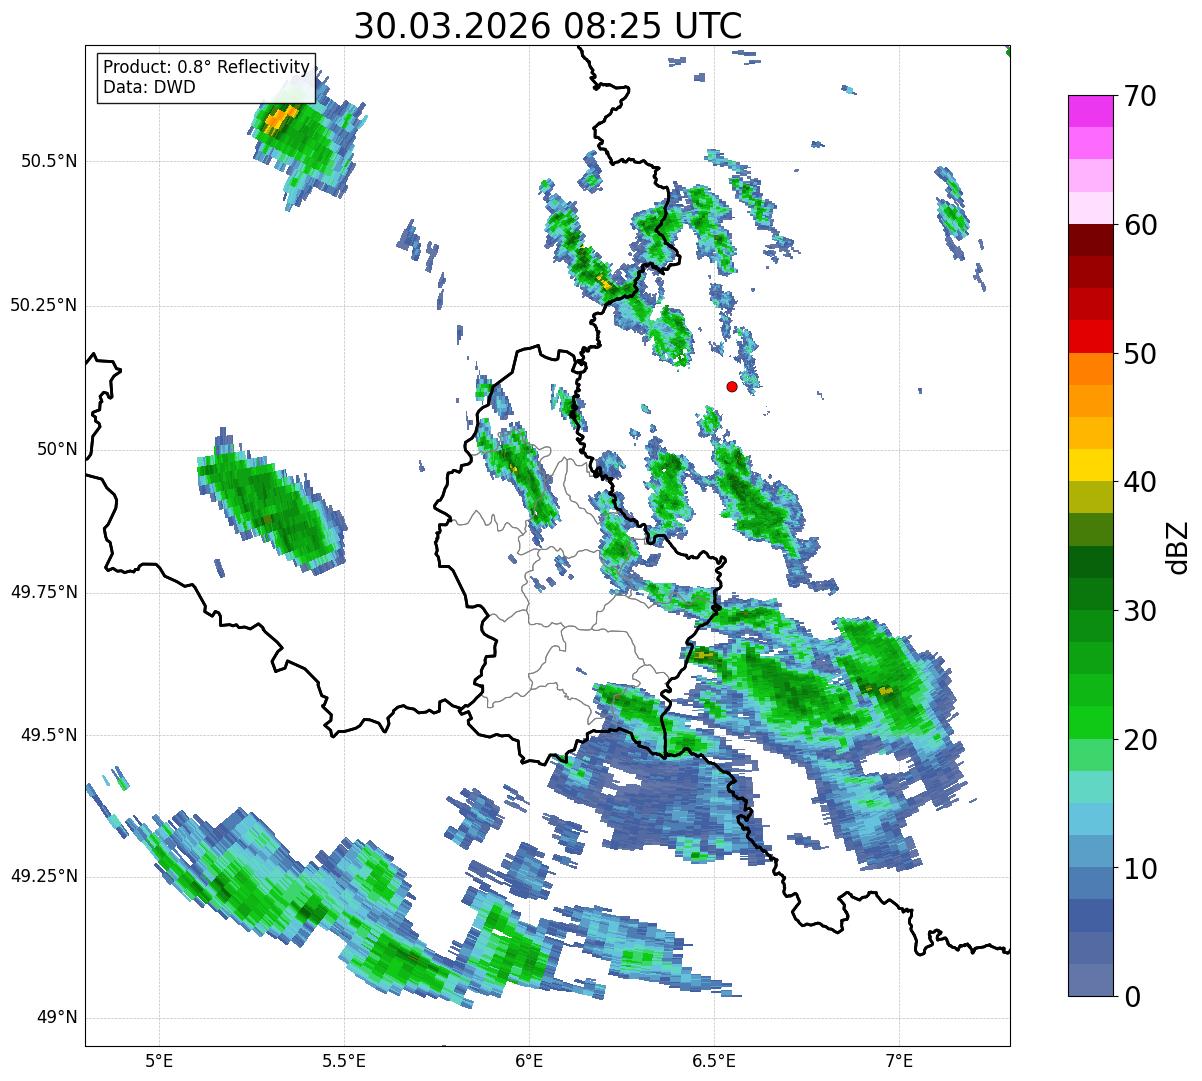Click the 5°E longitude label
This screenshot has width=1202, height=1081.
click(x=159, y=1060)
